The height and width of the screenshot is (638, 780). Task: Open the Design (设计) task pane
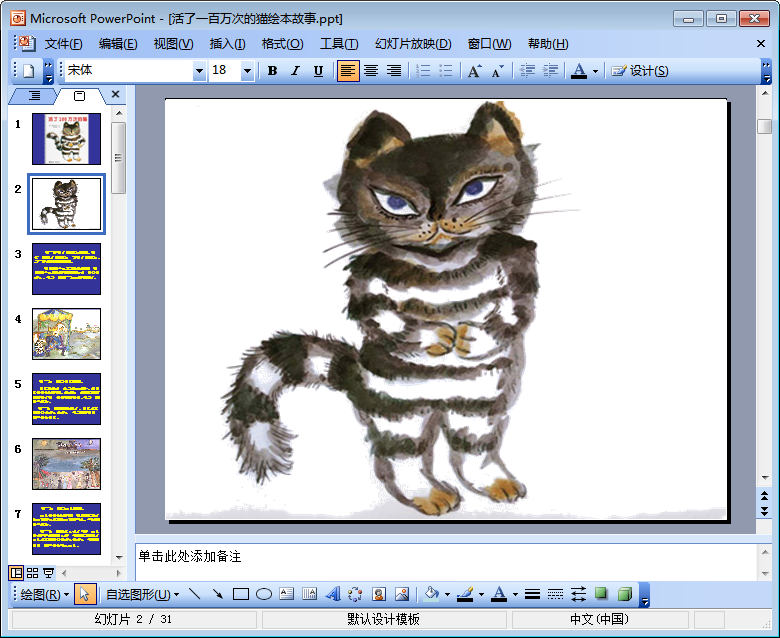tap(640, 71)
